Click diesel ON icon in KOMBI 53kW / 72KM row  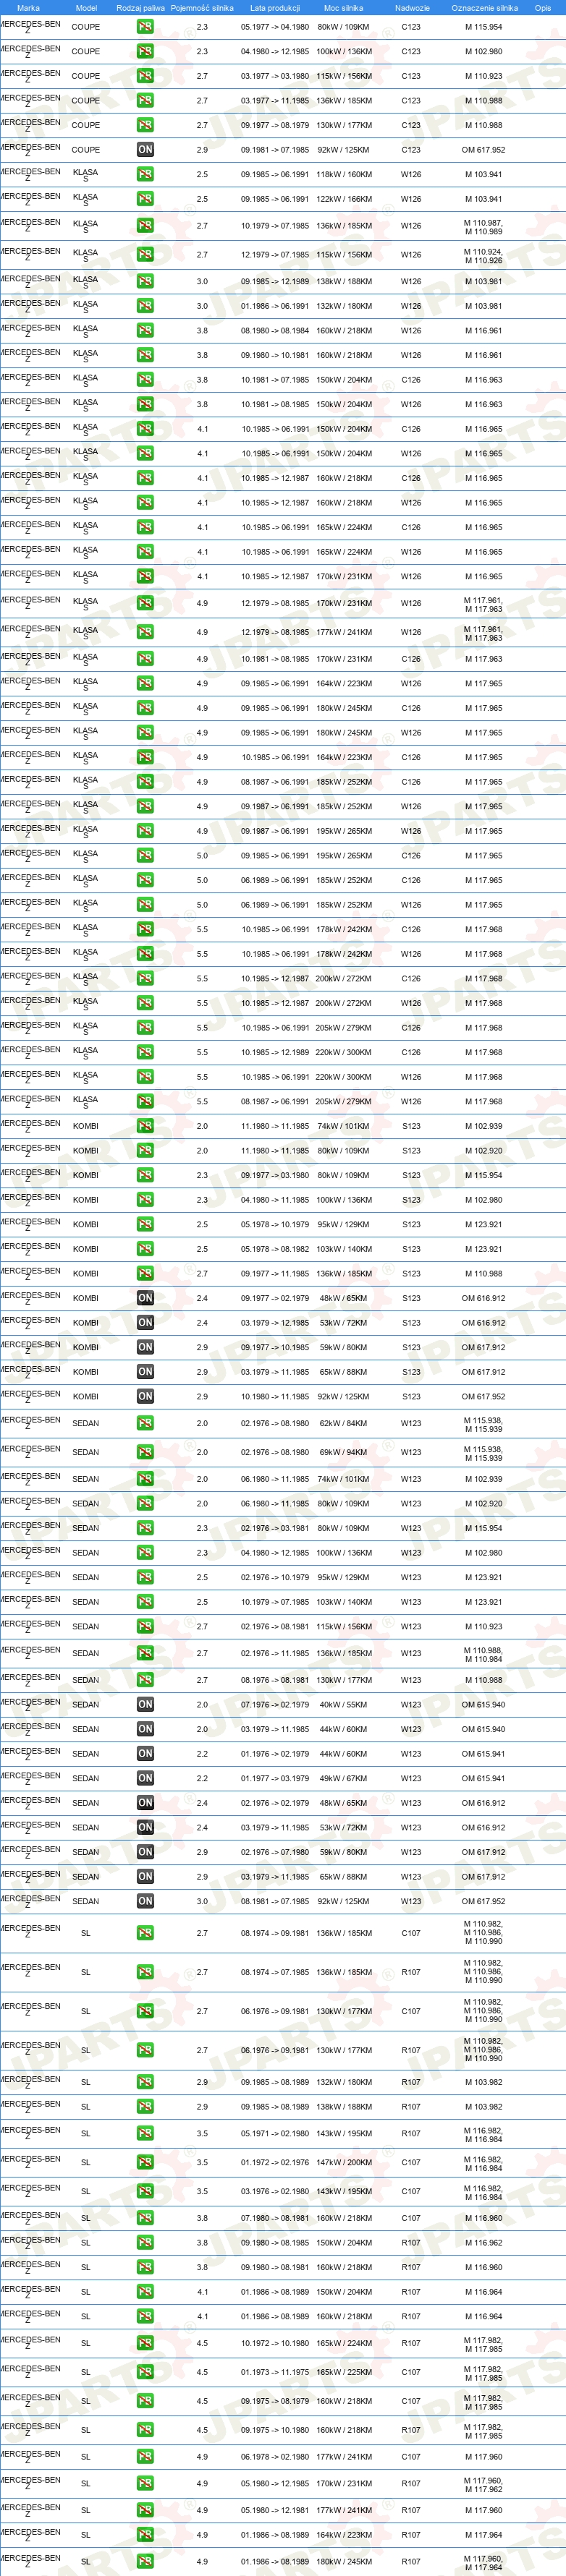pyautogui.click(x=145, y=1323)
